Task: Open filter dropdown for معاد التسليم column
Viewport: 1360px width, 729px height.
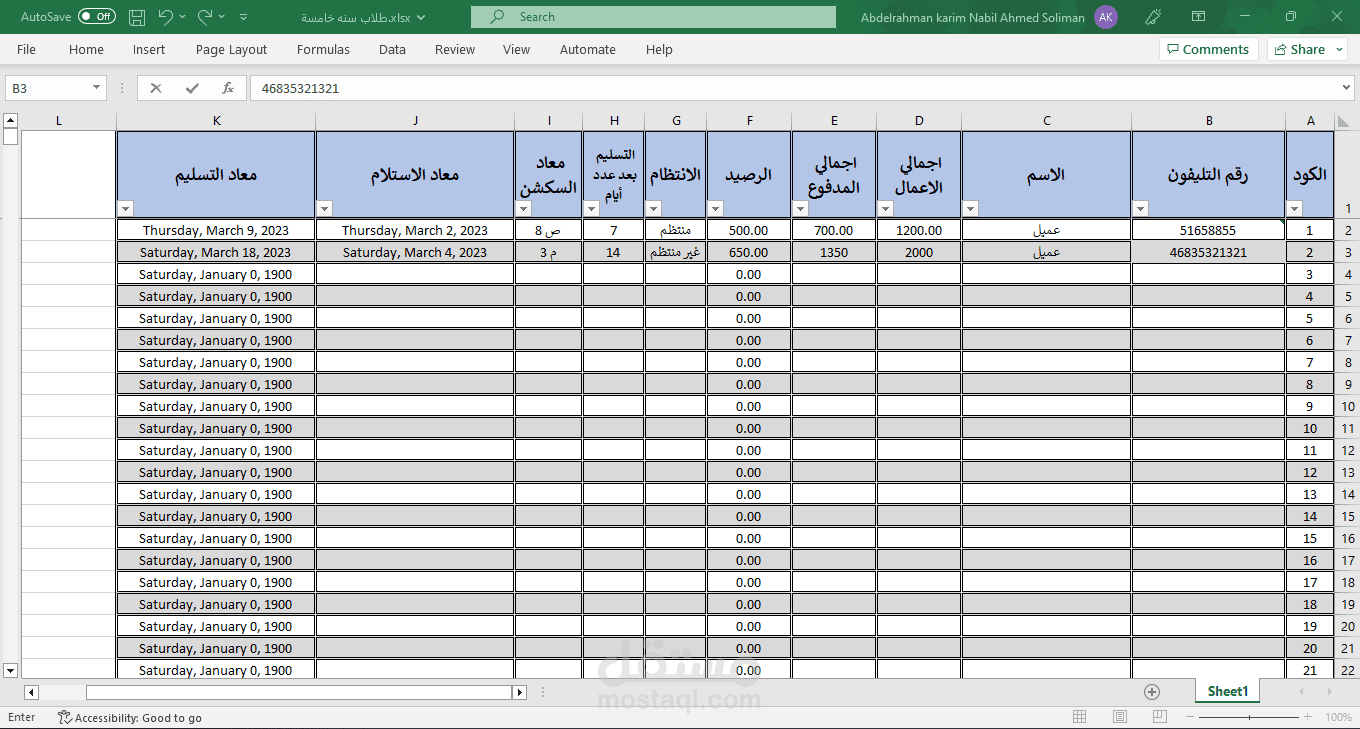Action: pos(126,208)
